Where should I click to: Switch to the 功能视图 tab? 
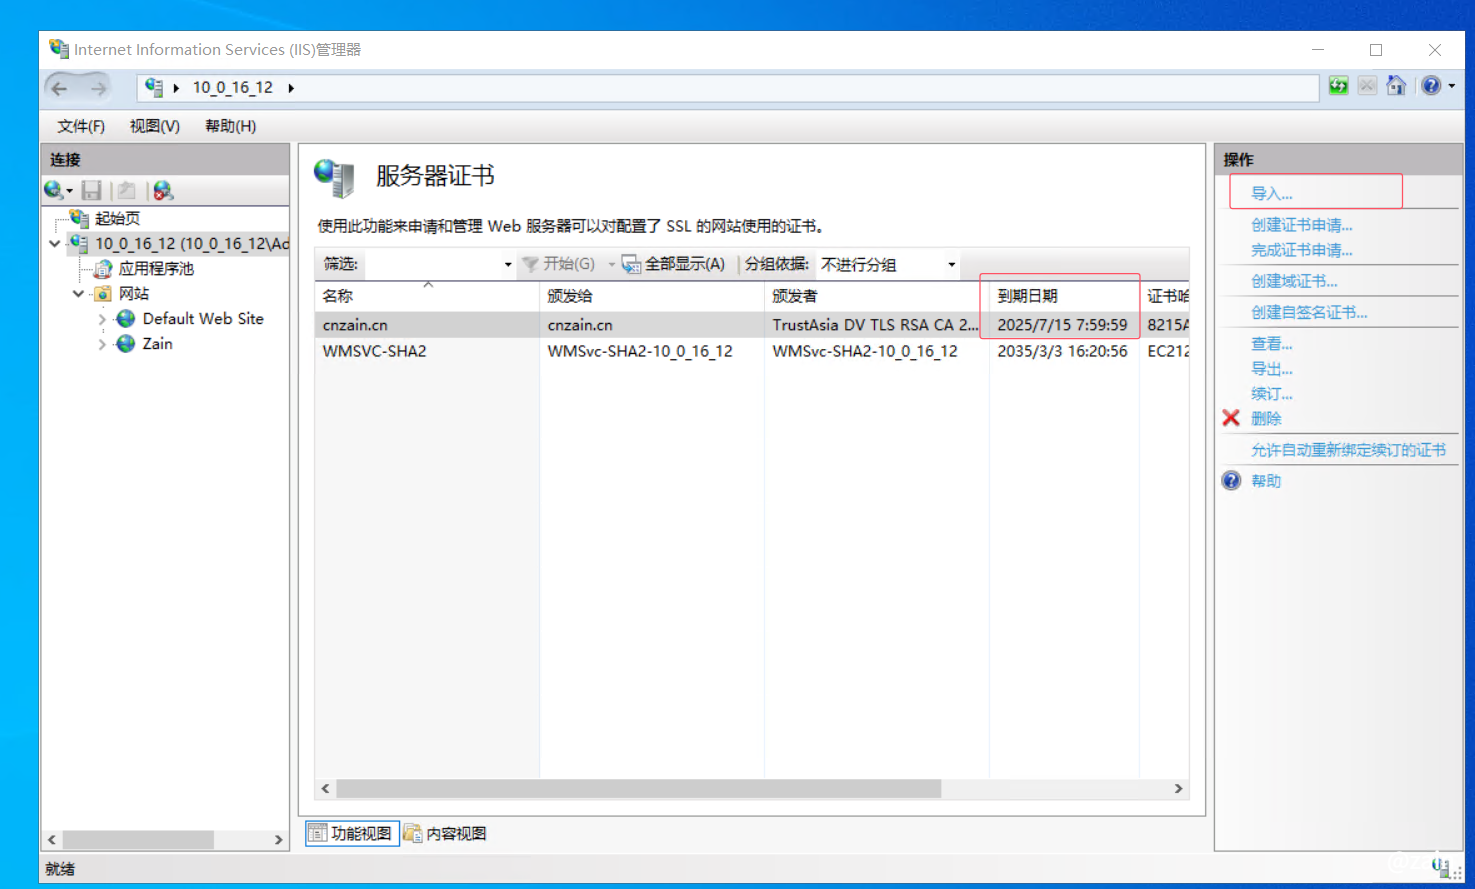[352, 833]
